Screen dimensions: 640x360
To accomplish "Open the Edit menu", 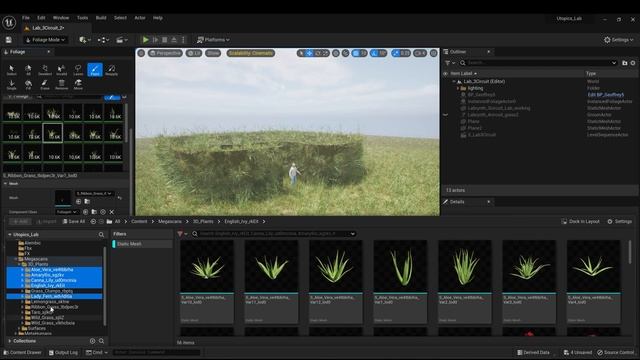I will tap(41, 18).
